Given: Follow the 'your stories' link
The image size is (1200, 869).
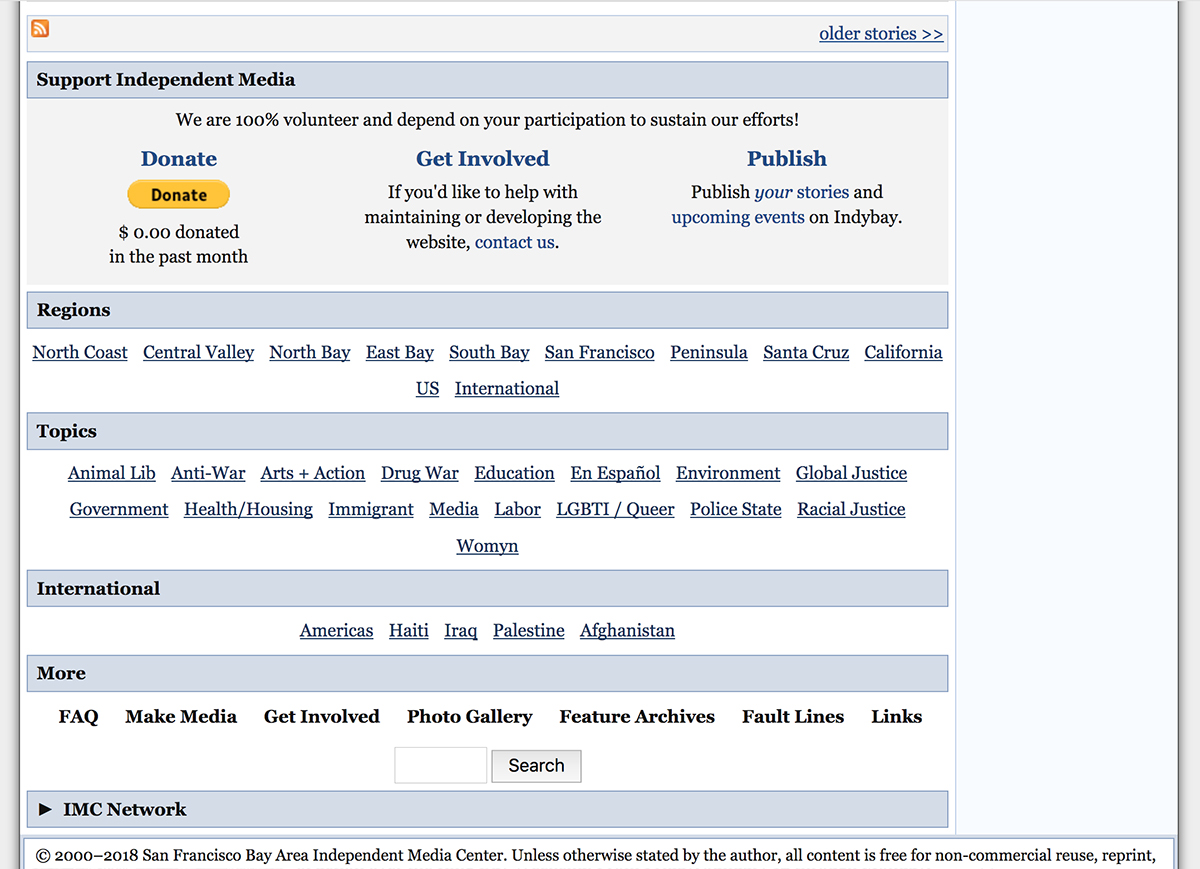Looking at the screenshot, I should point(802,192).
